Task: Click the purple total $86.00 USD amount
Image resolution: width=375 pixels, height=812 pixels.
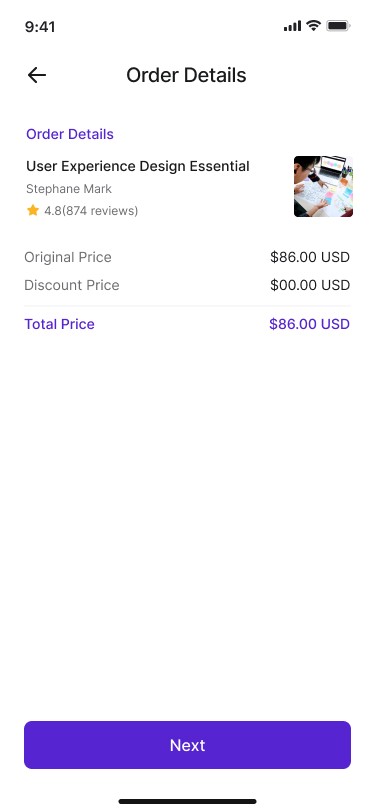Action: coord(309,324)
